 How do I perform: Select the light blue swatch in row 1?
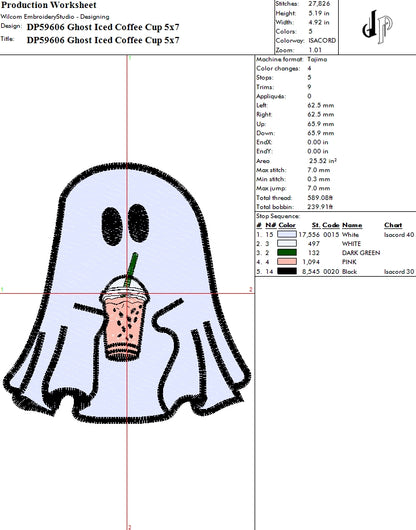287,234
